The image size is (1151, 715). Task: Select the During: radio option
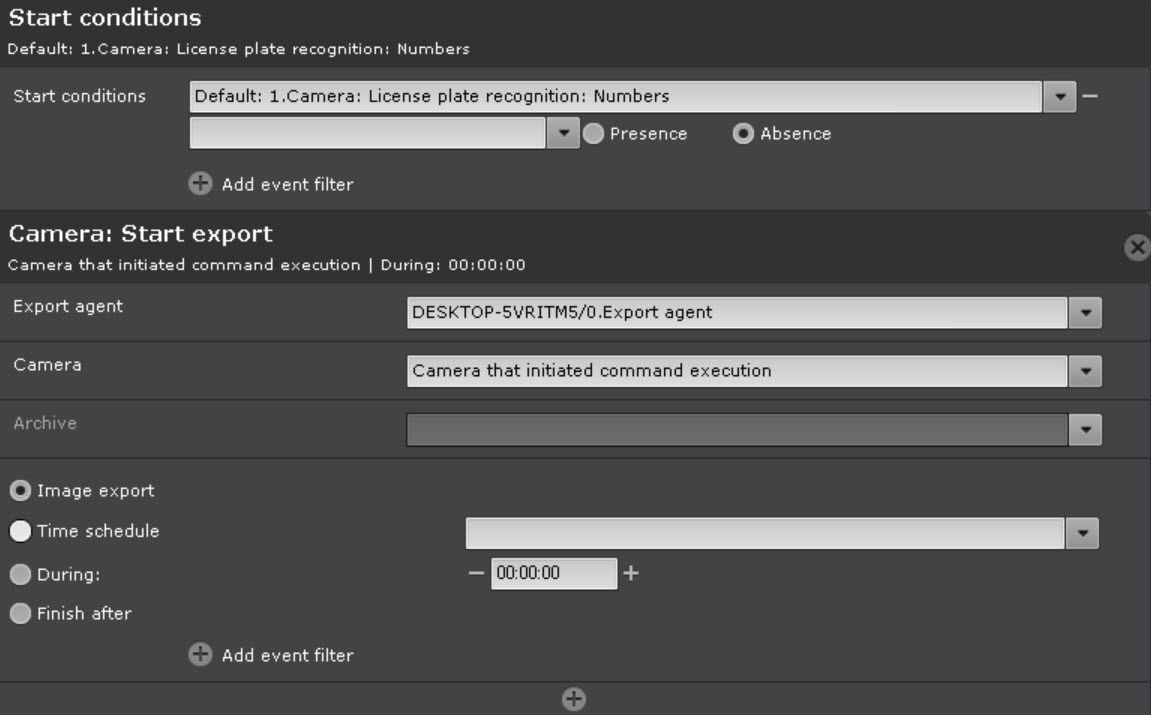(x=20, y=575)
